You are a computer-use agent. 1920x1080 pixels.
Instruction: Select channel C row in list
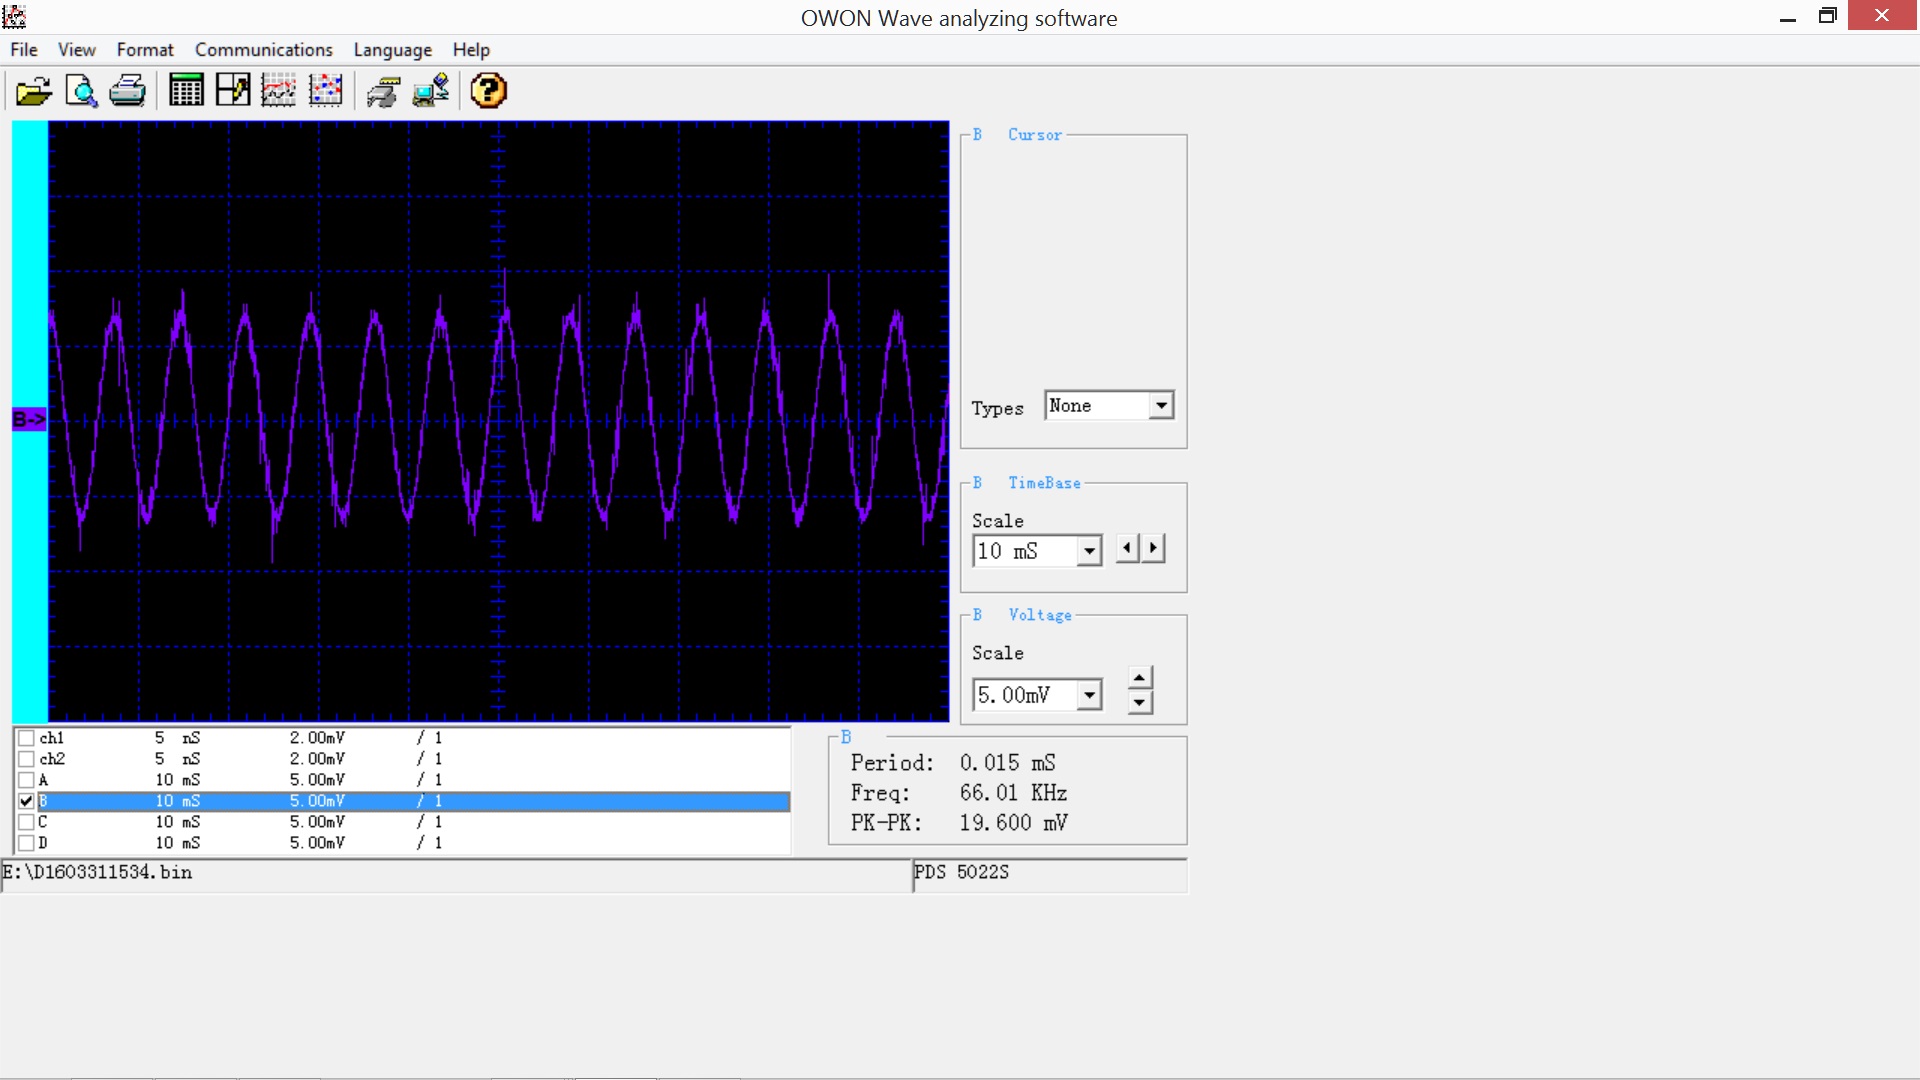403,822
